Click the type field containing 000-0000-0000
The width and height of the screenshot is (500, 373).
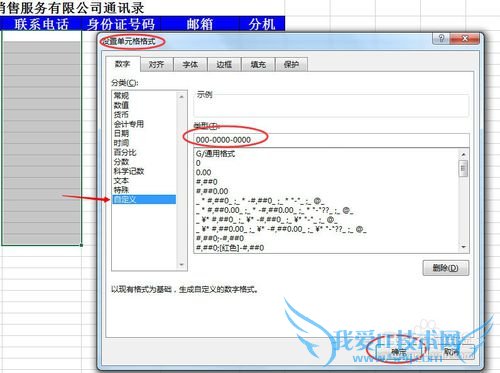point(331,140)
